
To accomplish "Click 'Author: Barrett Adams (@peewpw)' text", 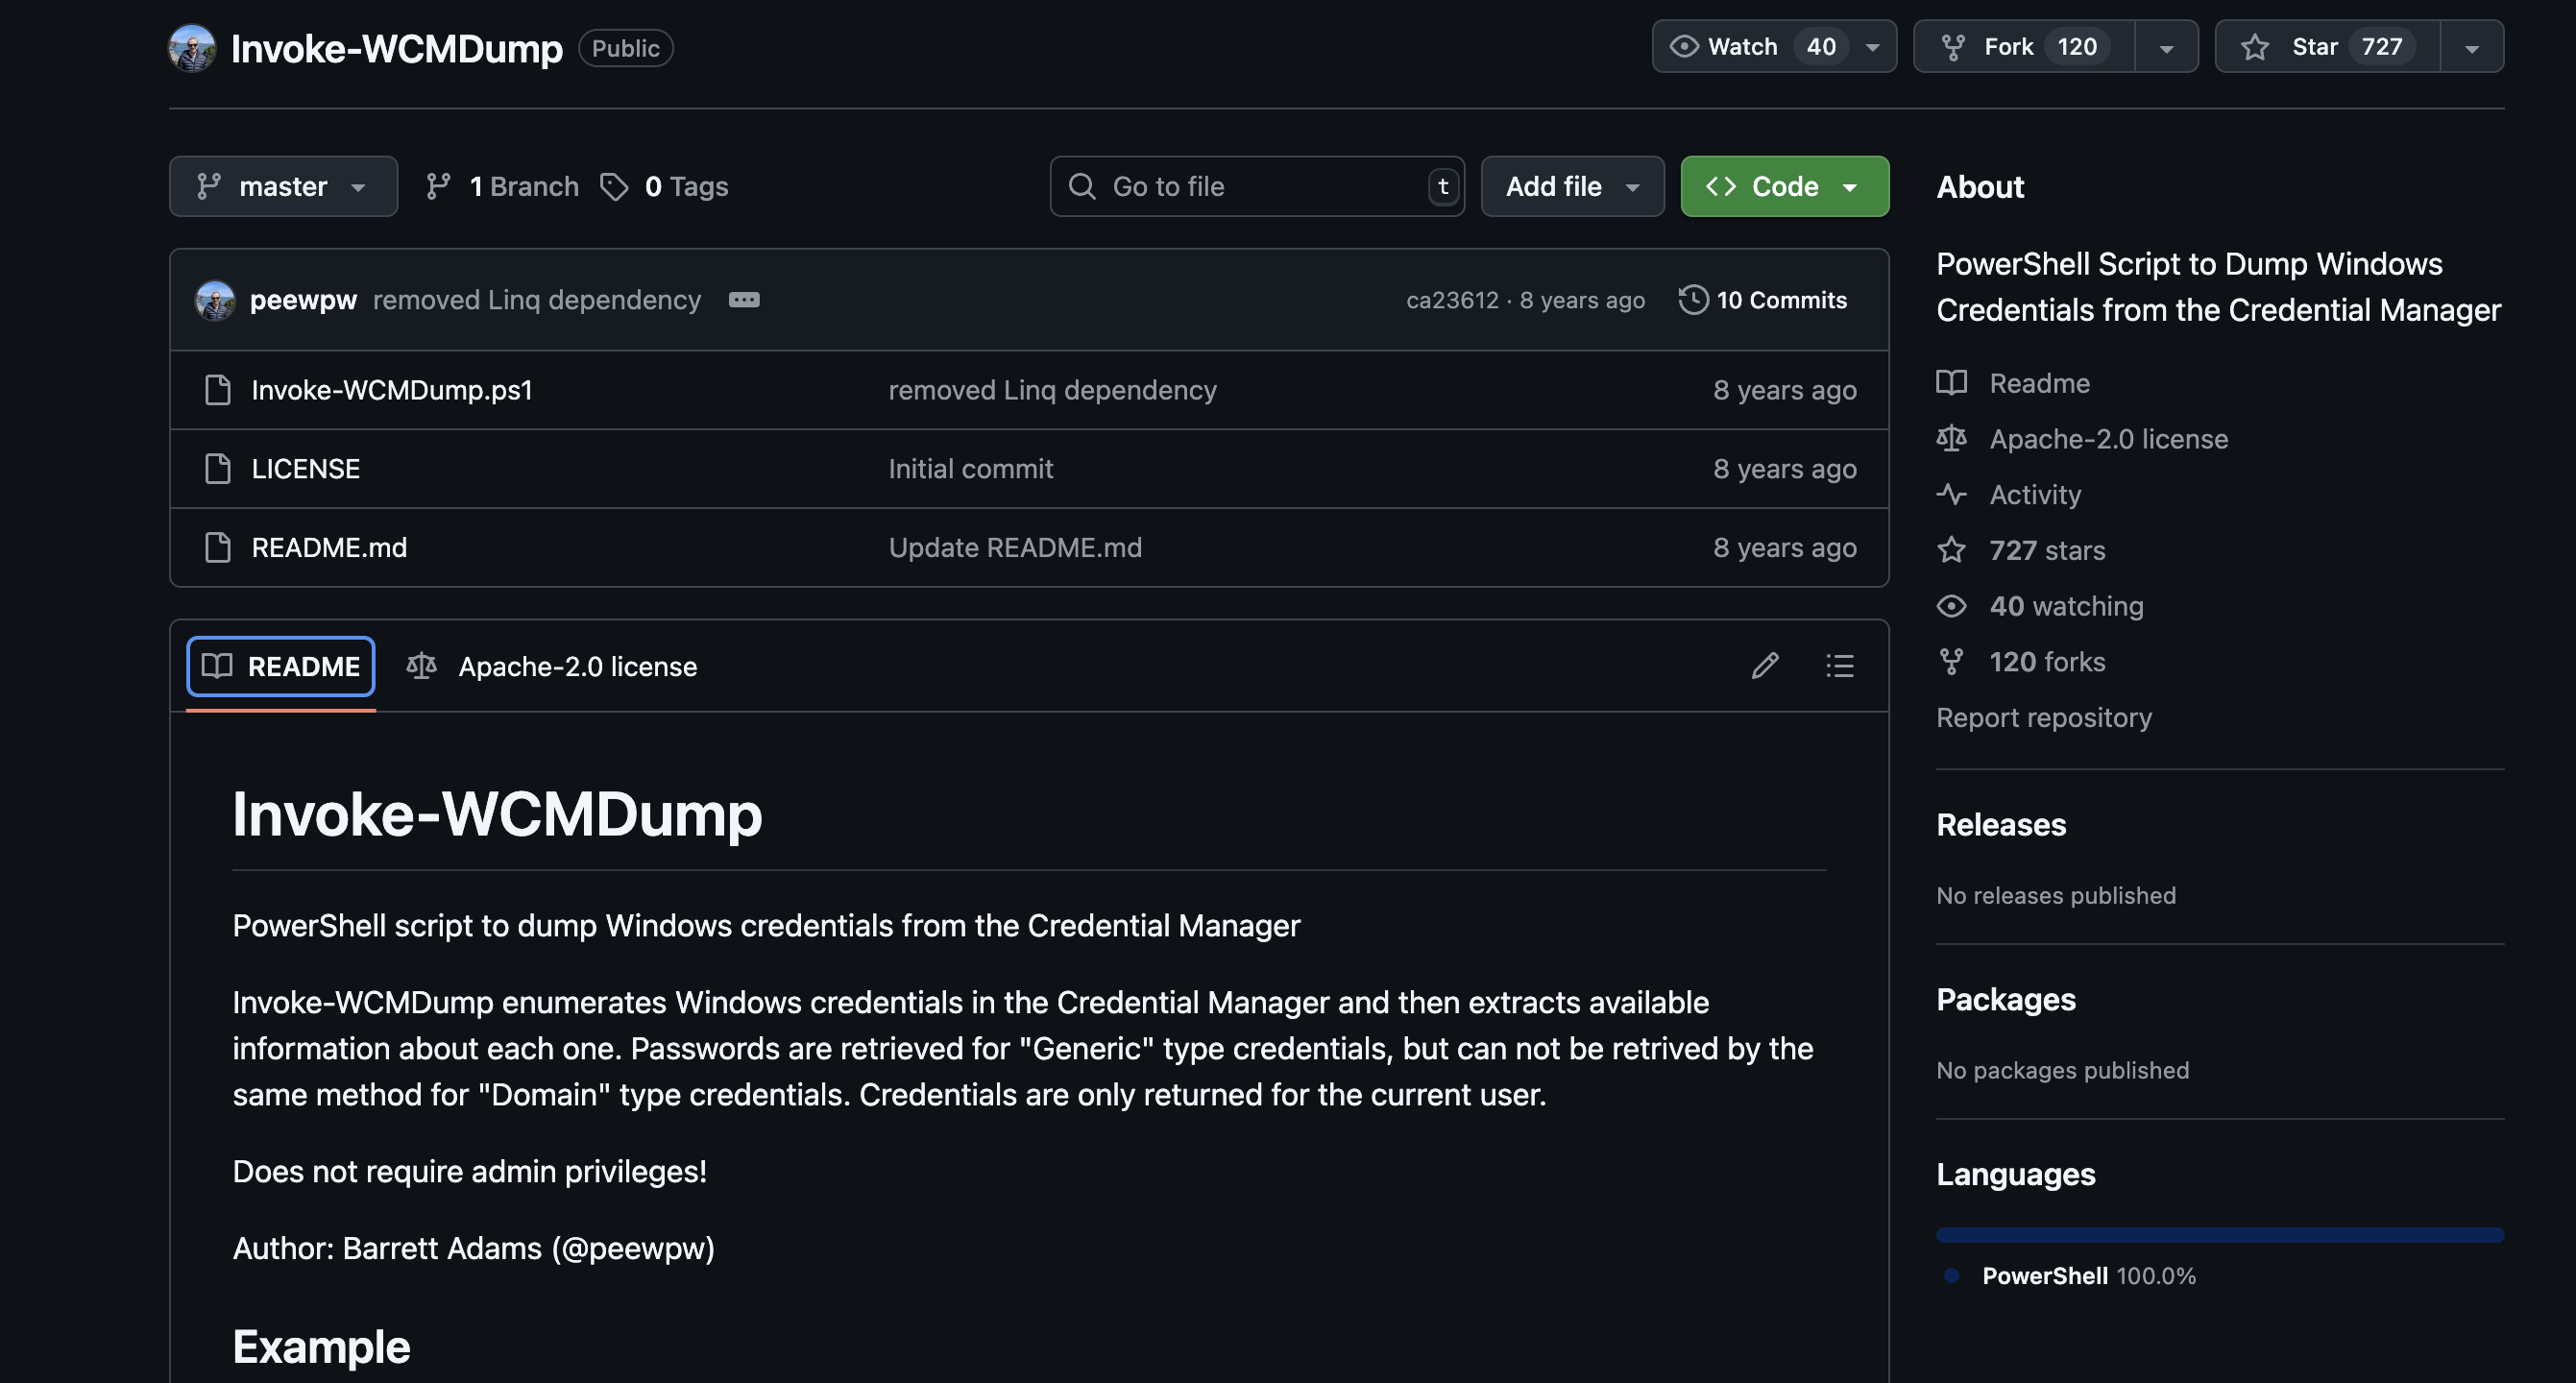I will click(474, 1248).
